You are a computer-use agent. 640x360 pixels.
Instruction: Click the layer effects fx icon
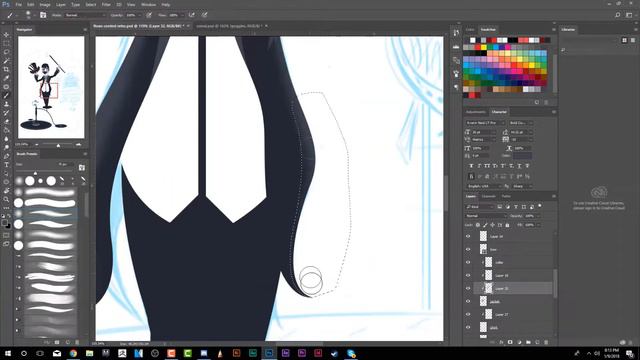coord(501,342)
